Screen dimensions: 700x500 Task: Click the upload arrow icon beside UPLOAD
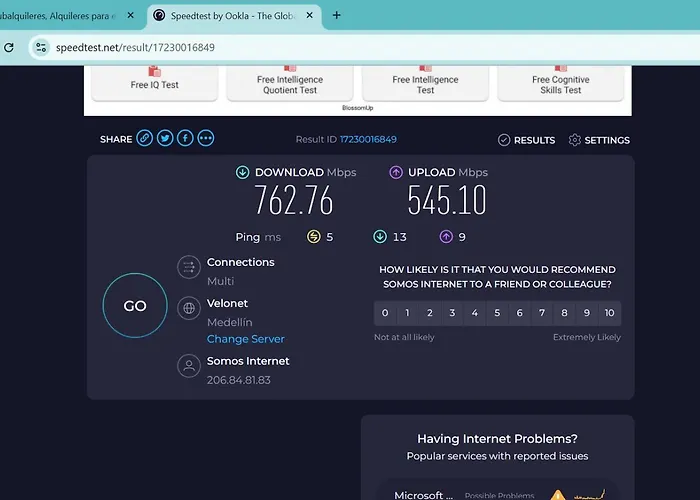click(x=396, y=172)
